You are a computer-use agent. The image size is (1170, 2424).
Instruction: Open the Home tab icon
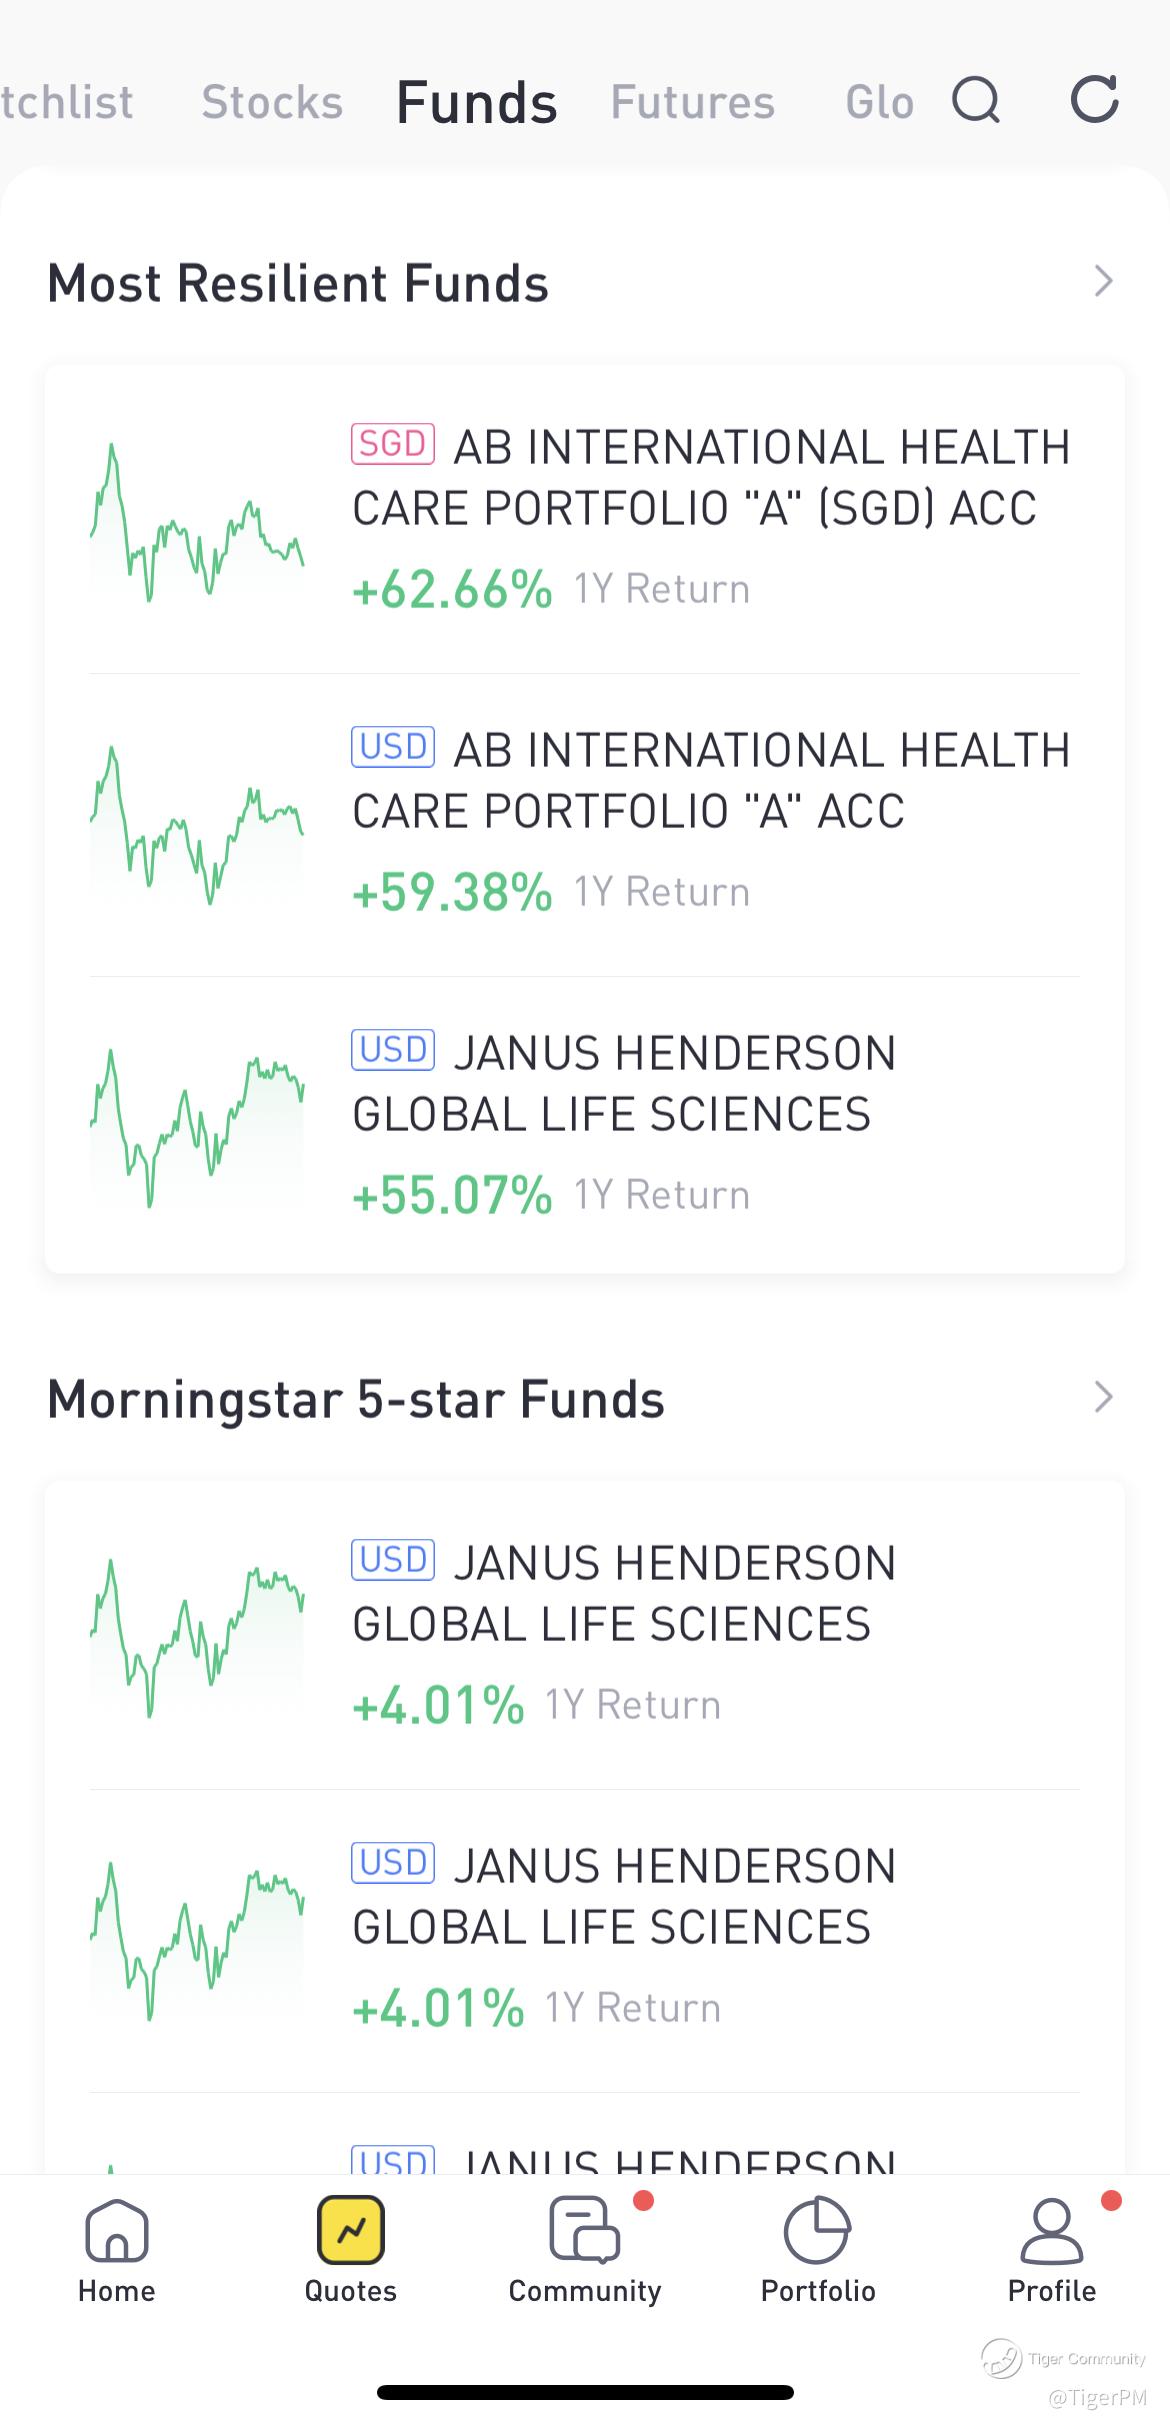coord(117,2230)
